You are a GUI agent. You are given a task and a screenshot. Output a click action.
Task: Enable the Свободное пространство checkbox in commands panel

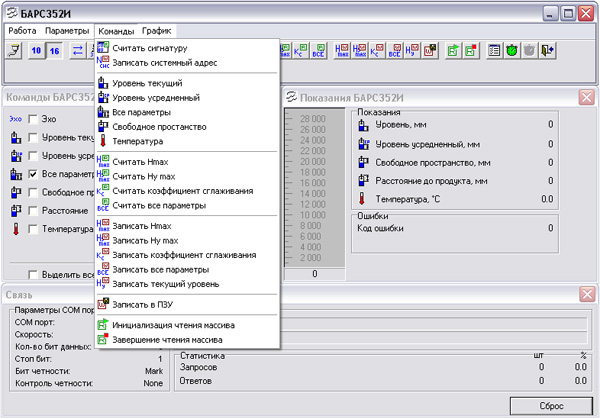pos(33,192)
